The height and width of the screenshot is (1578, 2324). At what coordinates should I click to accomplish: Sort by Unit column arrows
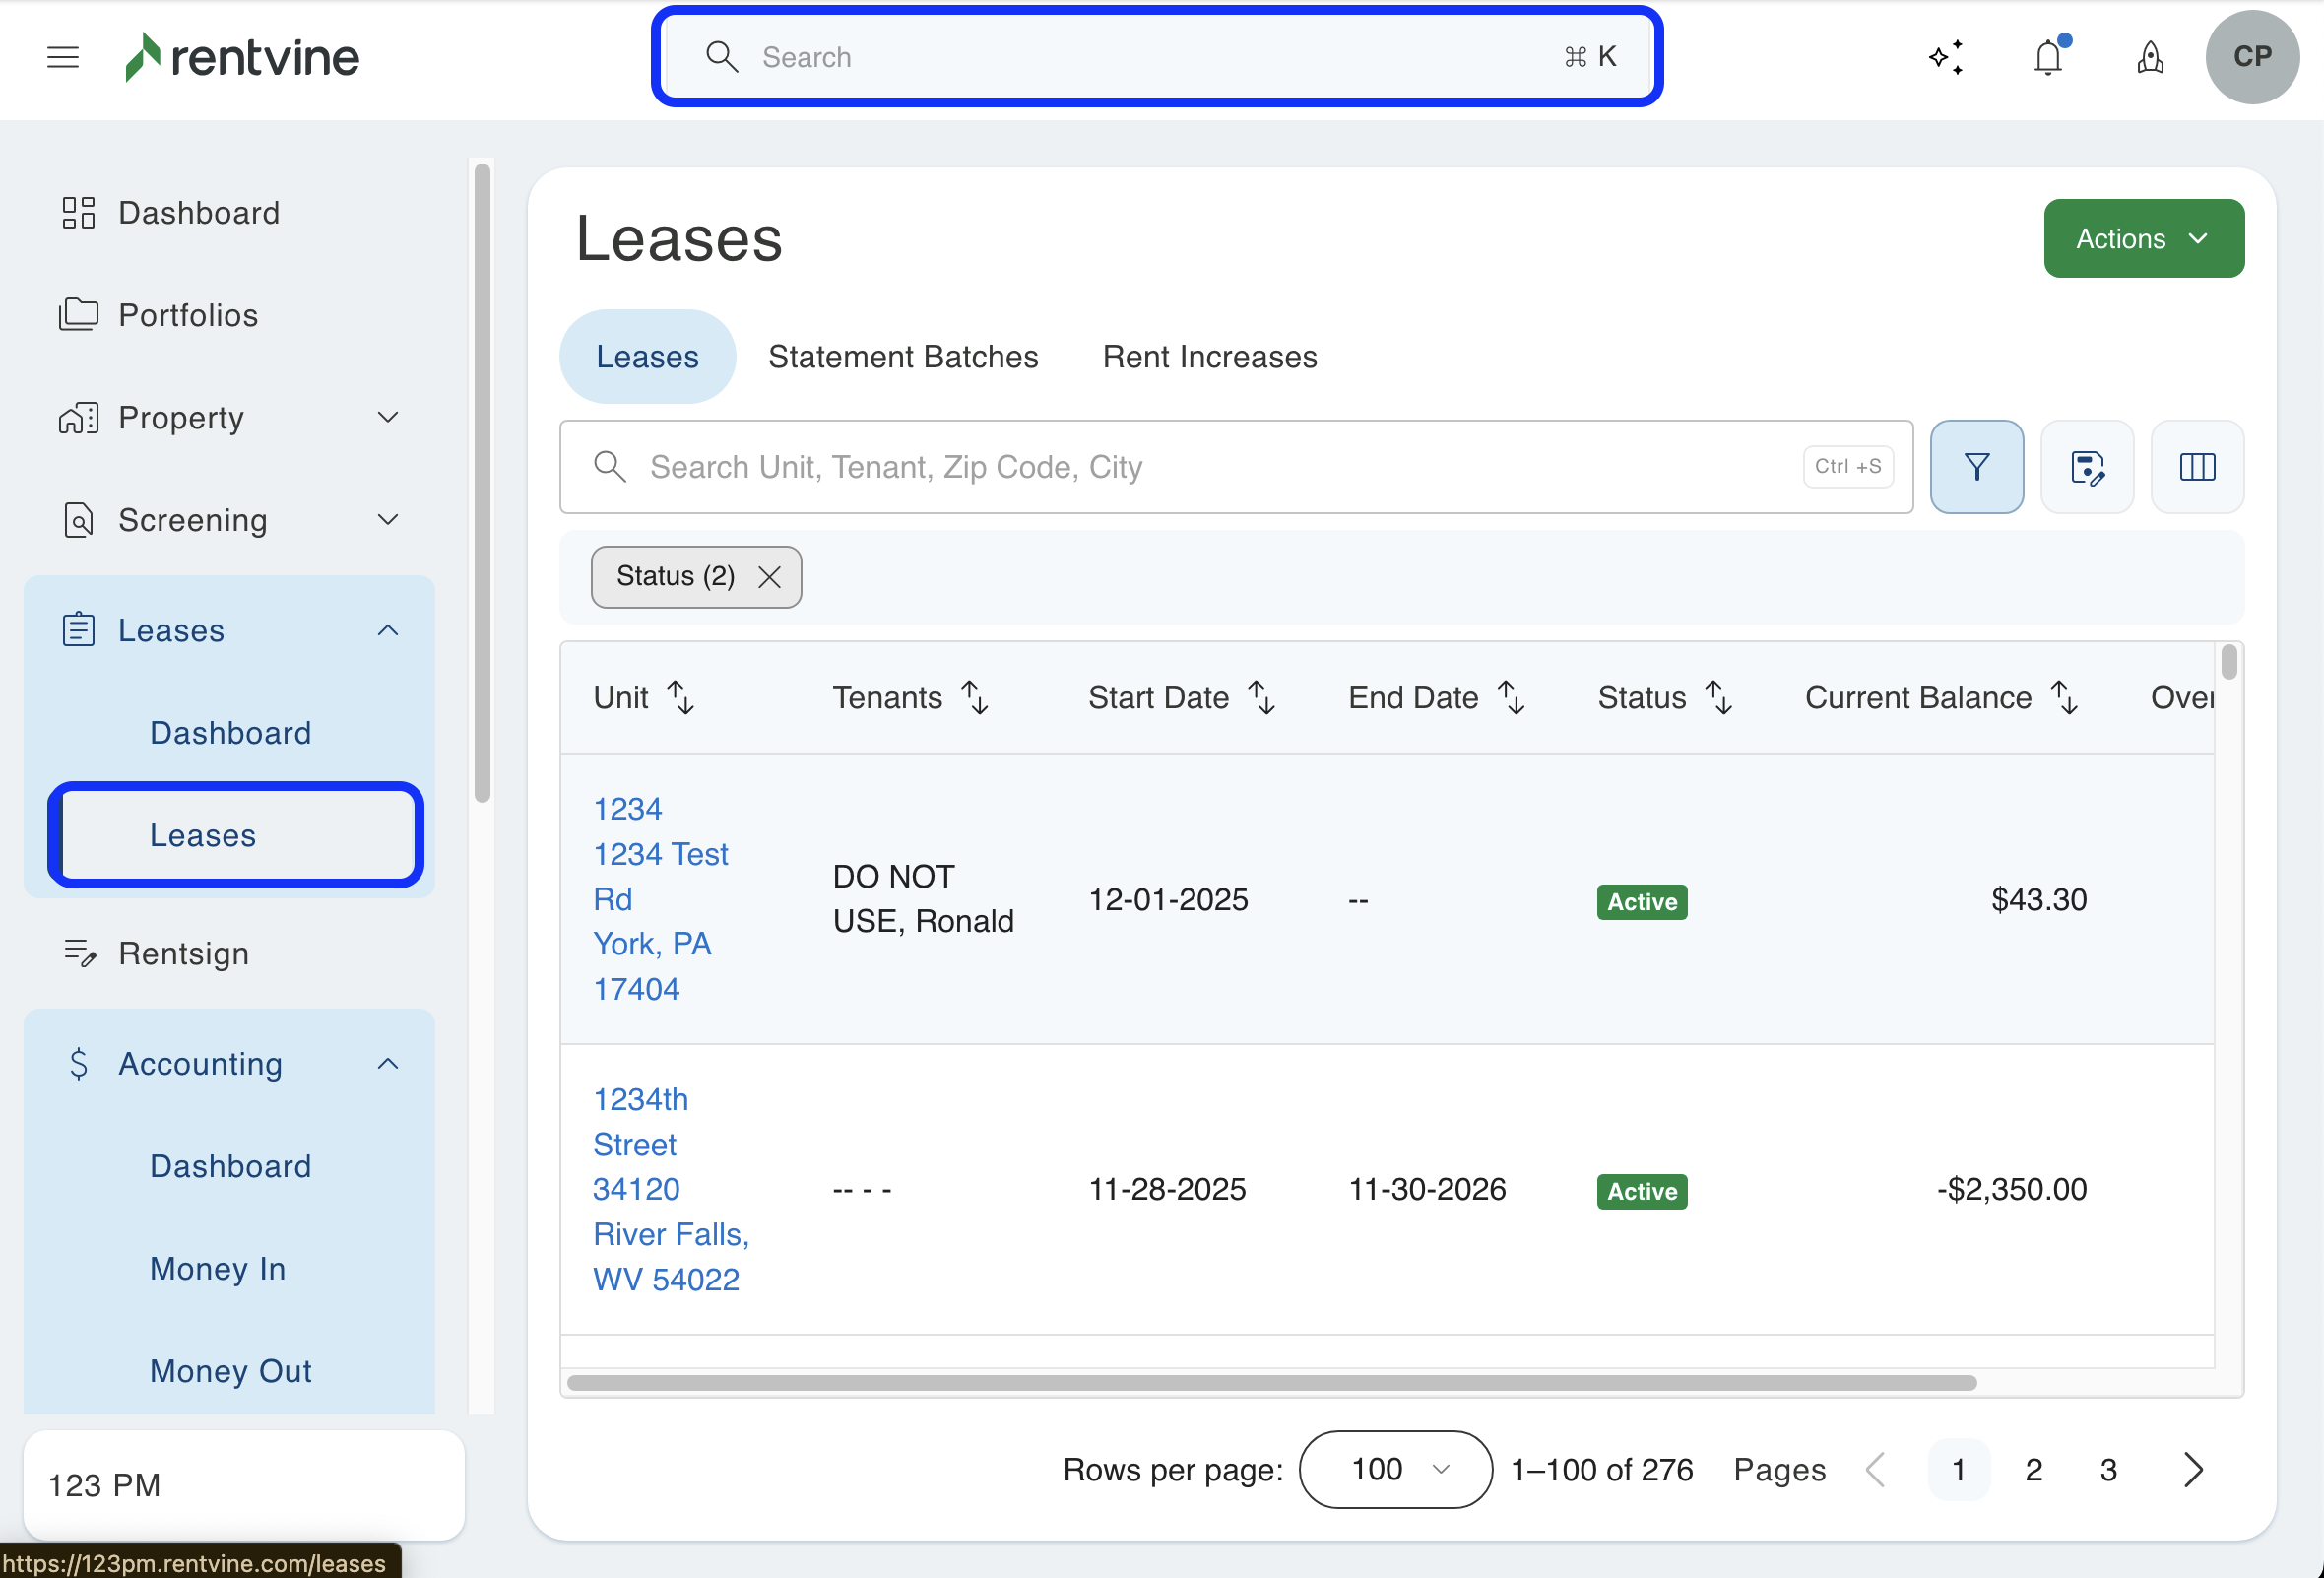coord(681,697)
